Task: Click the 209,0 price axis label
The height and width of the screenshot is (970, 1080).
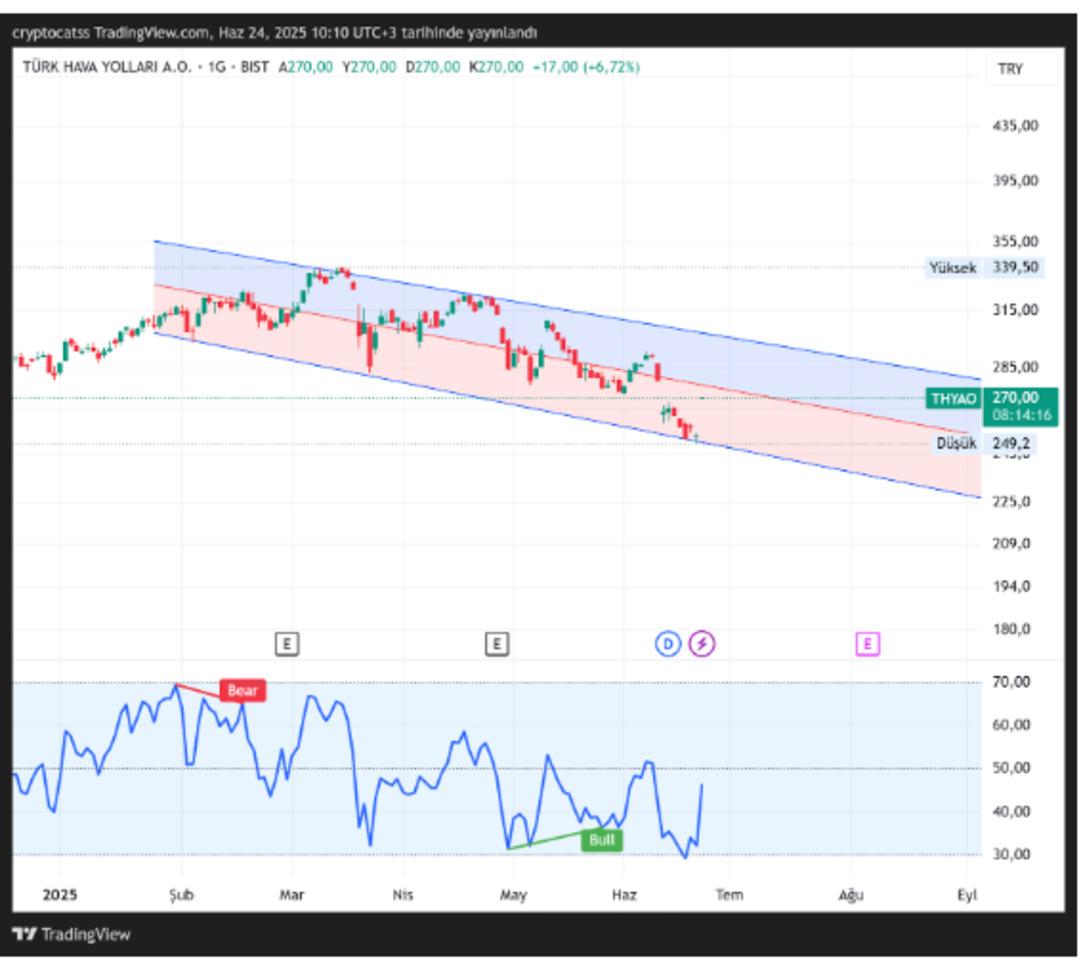Action: (1011, 544)
